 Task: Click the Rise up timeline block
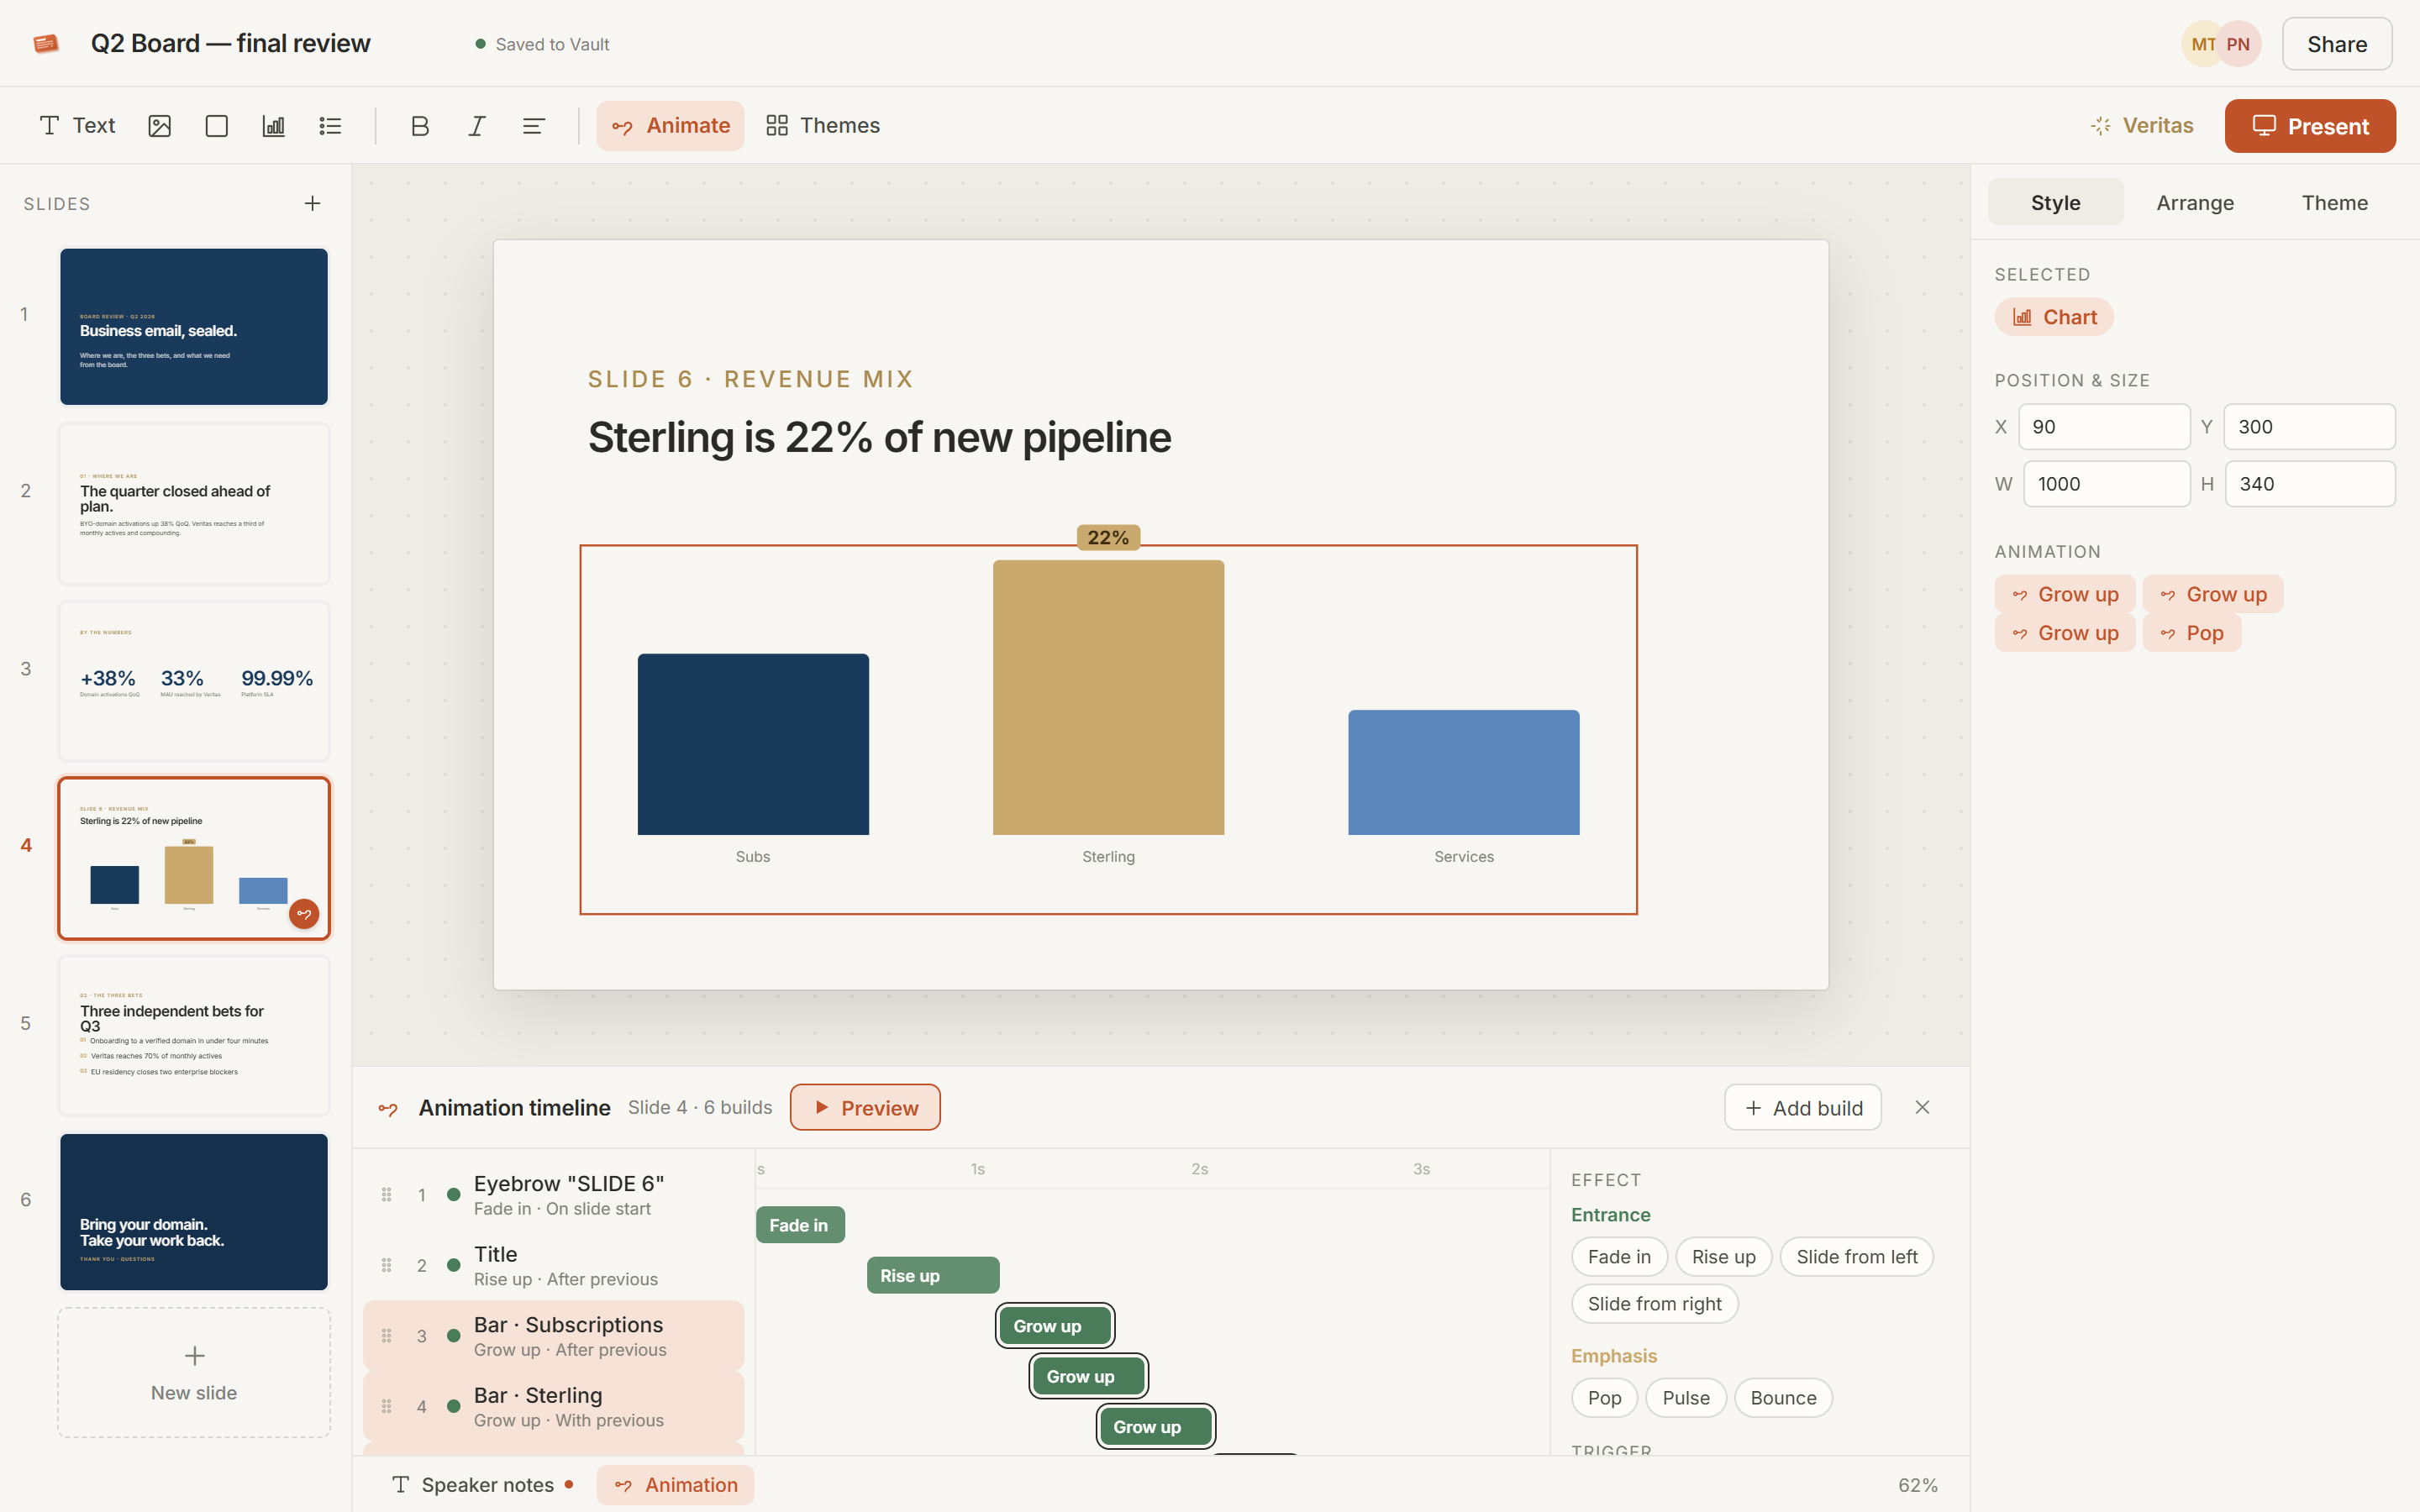[933, 1275]
